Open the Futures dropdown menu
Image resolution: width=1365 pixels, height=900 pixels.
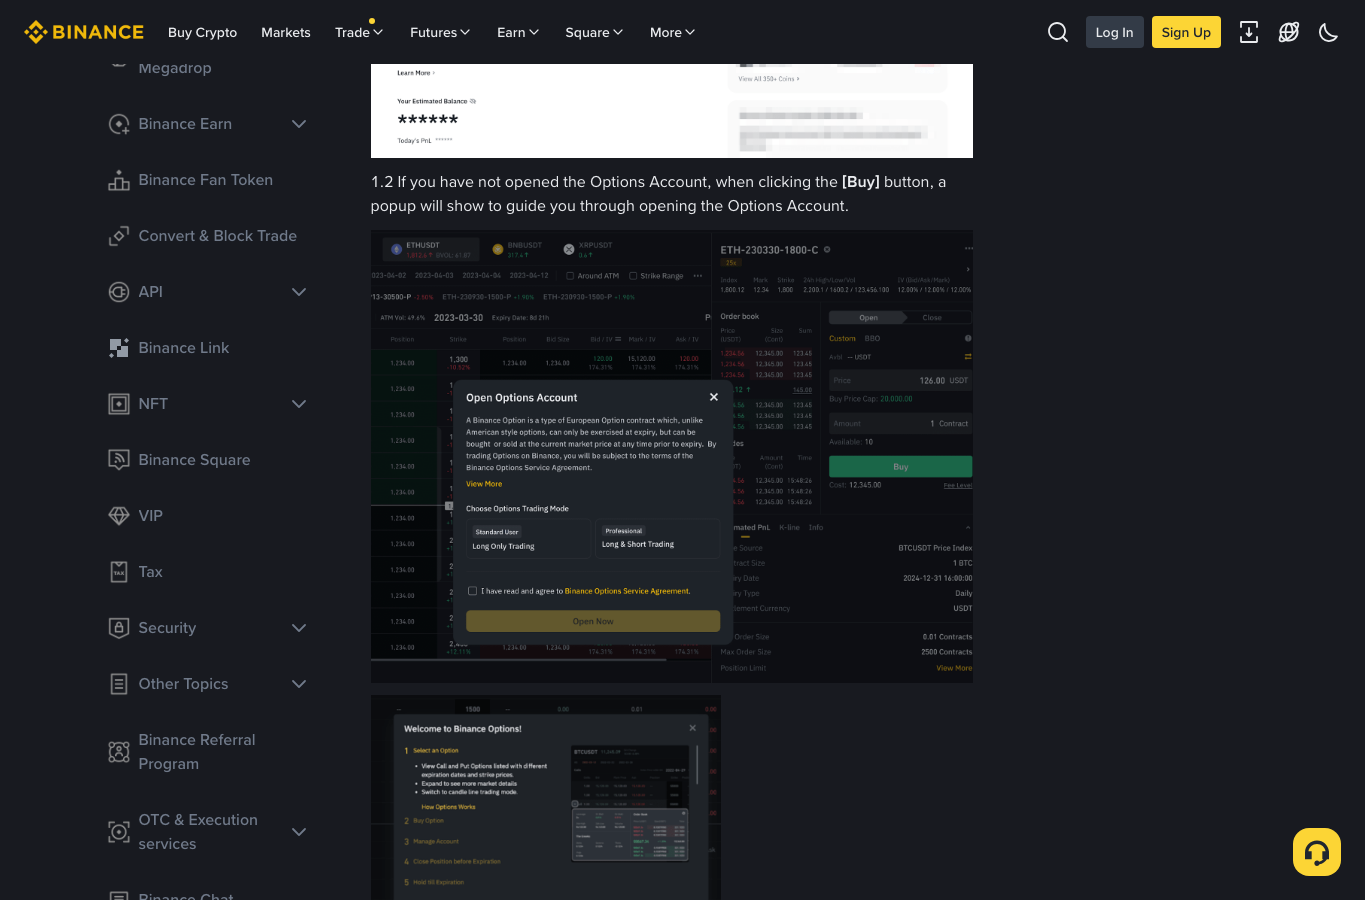click(440, 32)
